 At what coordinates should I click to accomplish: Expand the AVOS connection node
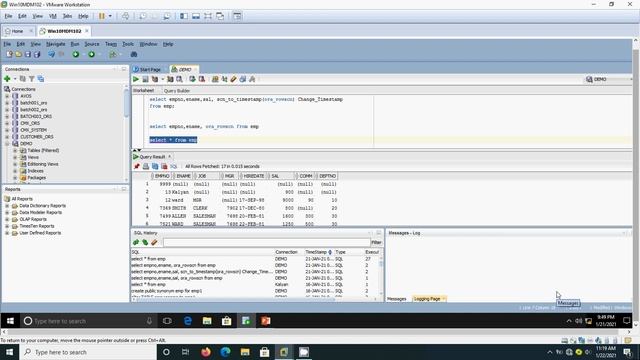click(7, 96)
